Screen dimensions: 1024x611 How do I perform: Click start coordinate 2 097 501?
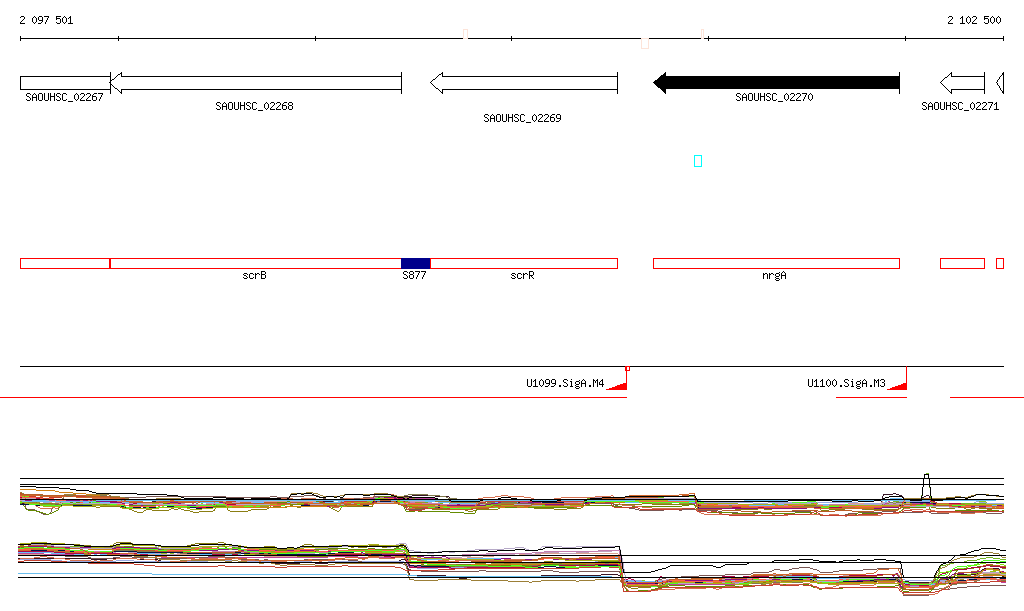pos(46,20)
